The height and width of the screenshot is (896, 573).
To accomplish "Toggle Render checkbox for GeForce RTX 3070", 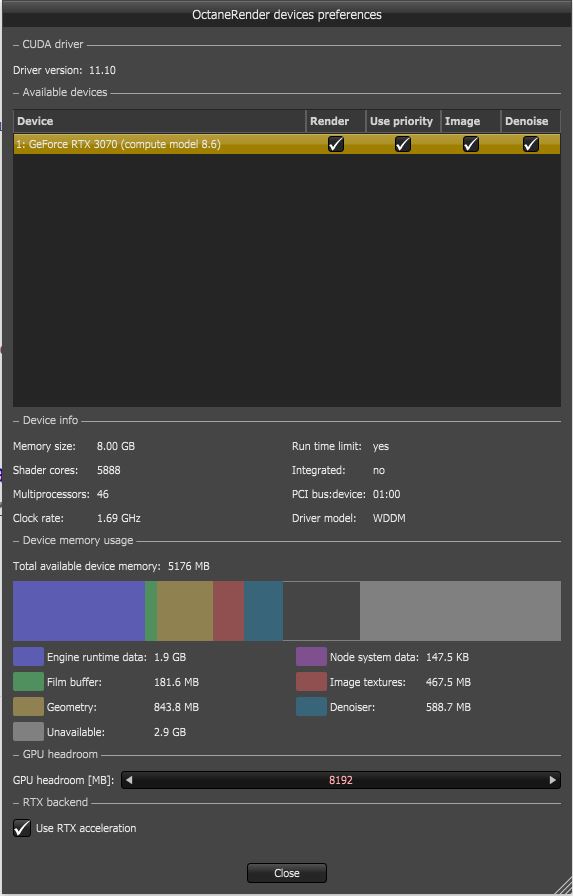I will (336, 145).
